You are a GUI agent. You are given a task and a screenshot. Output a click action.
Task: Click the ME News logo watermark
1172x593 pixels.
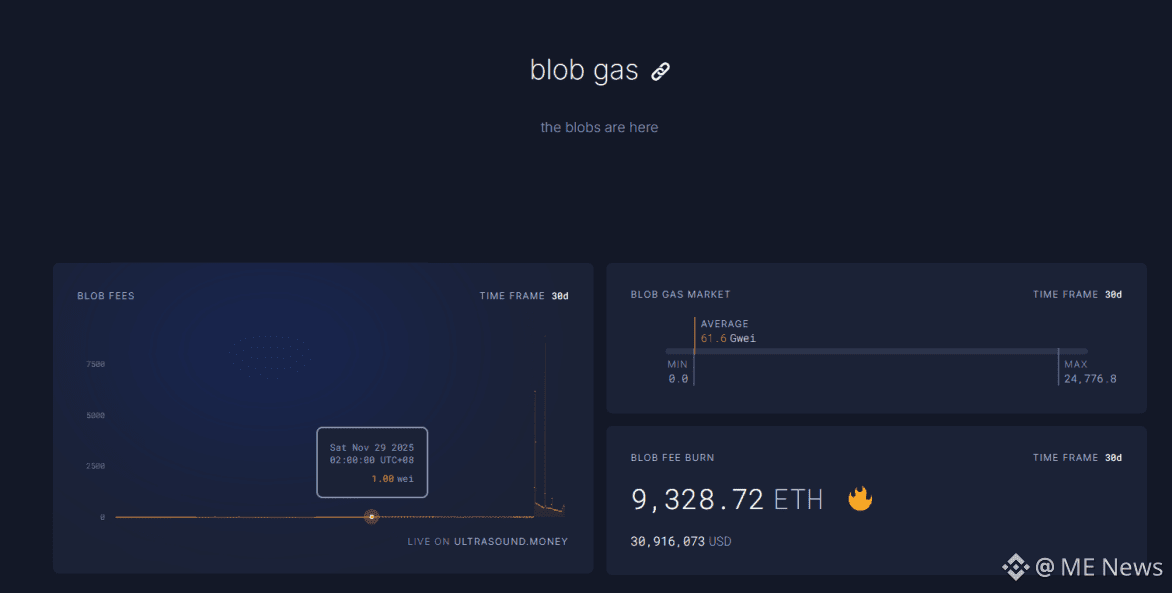[1082, 567]
